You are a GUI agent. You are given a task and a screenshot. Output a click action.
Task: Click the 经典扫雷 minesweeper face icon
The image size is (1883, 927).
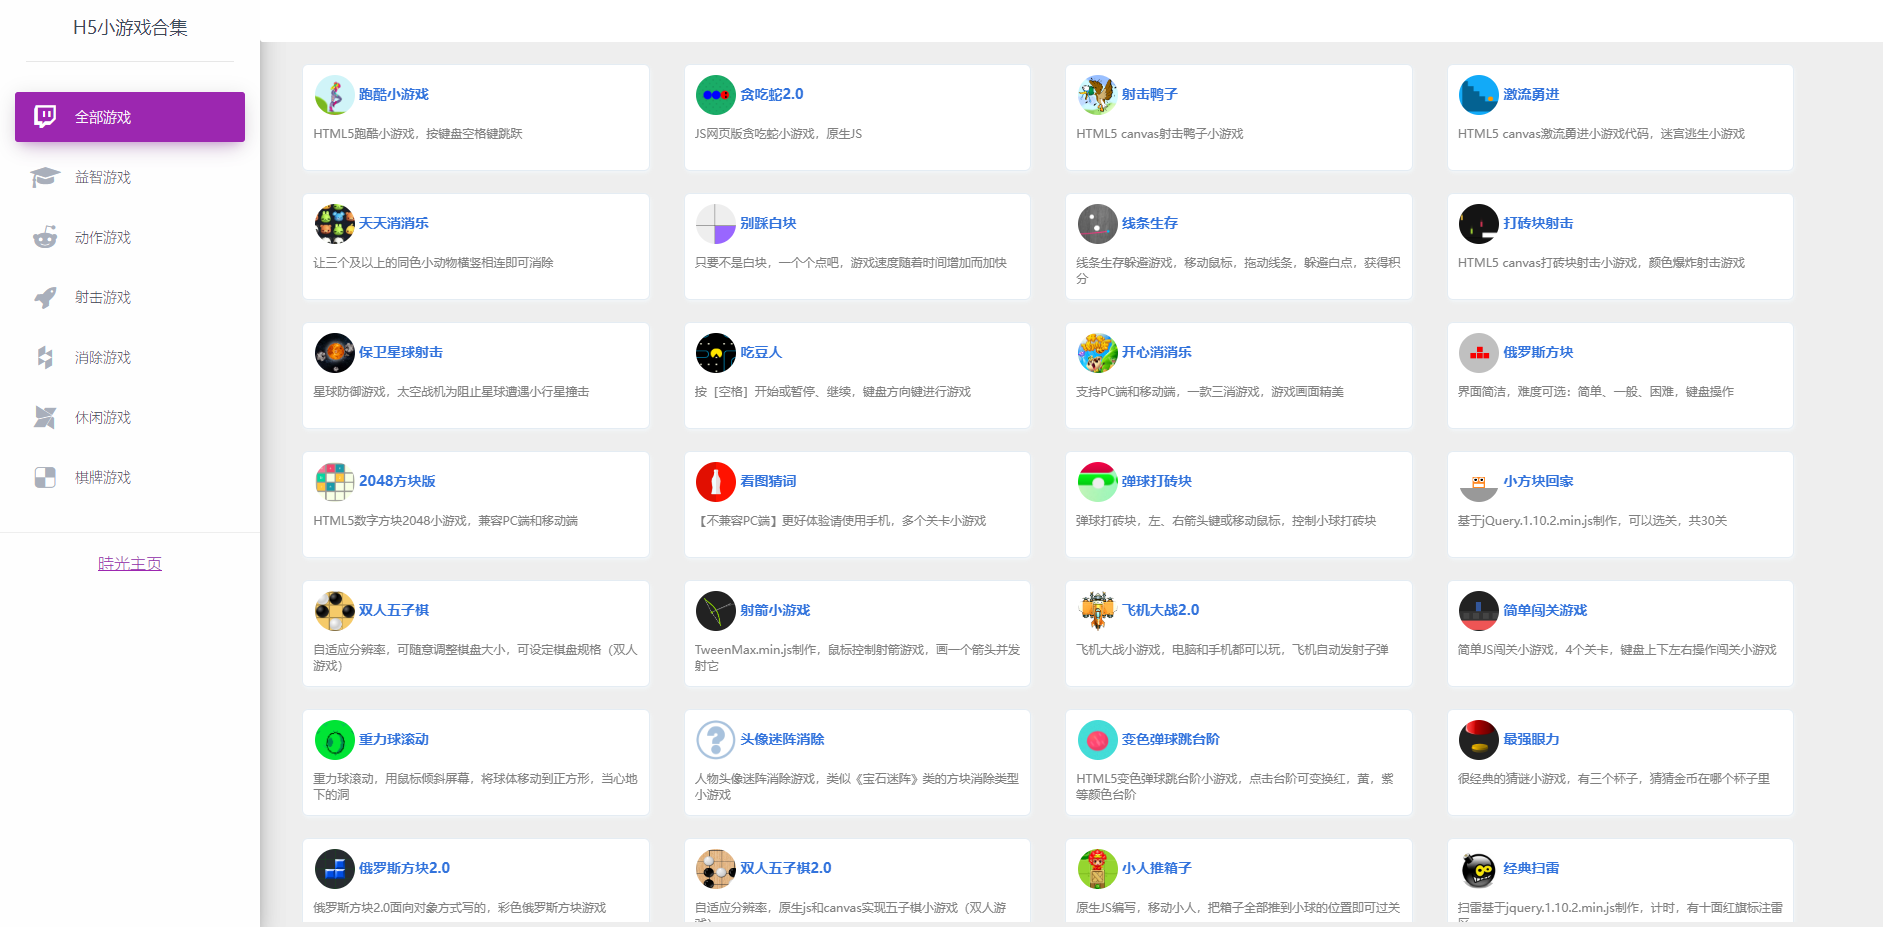1478,868
